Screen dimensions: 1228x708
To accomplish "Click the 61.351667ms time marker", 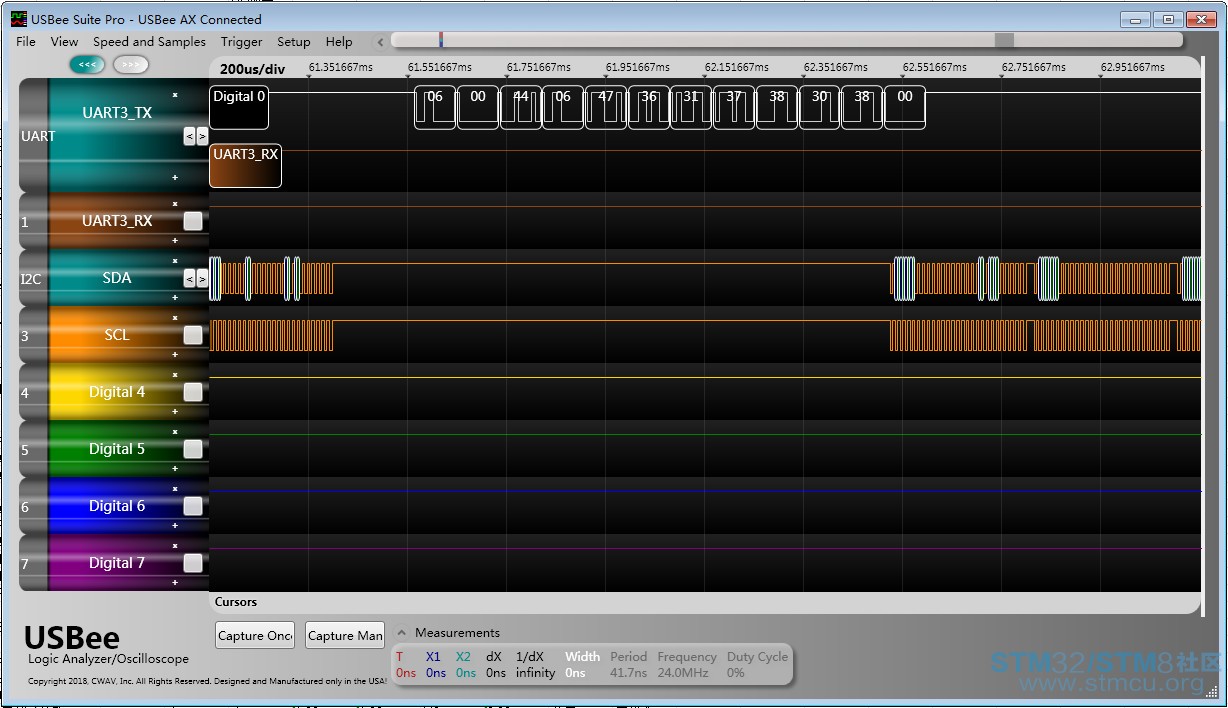I will pyautogui.click(x=341, y=67).
